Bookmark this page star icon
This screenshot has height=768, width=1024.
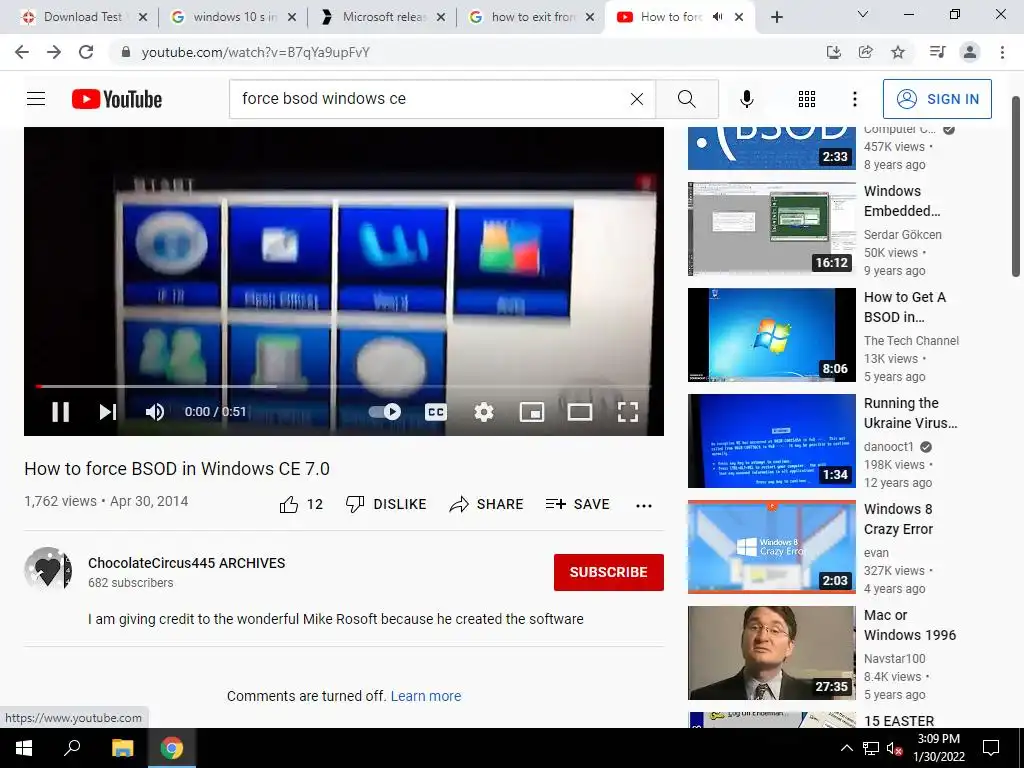pyautogui.click(x=898, y=52)
